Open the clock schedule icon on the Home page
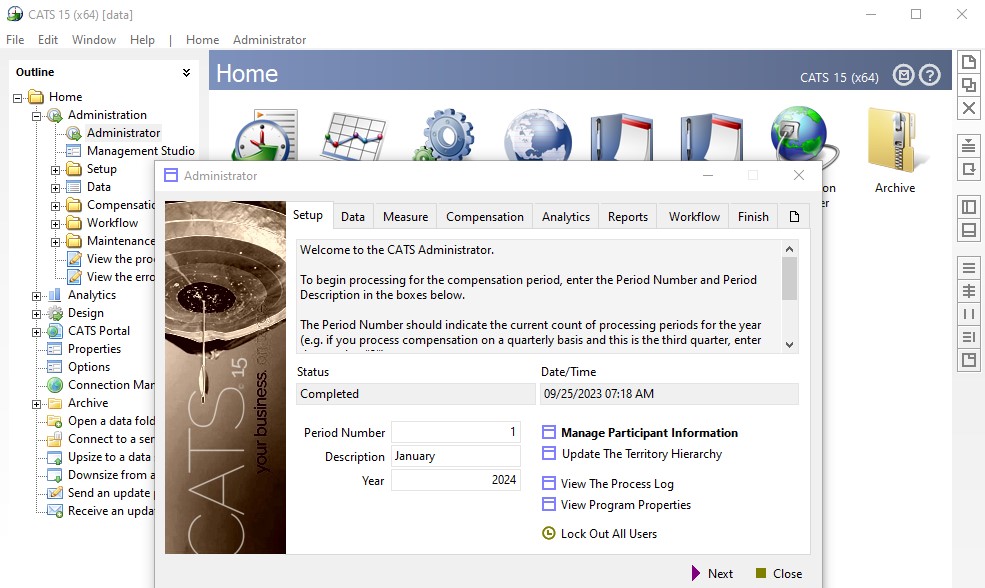The width and height of the screenshot is (985, 588). pyautogui.click(x=265, y=134)
